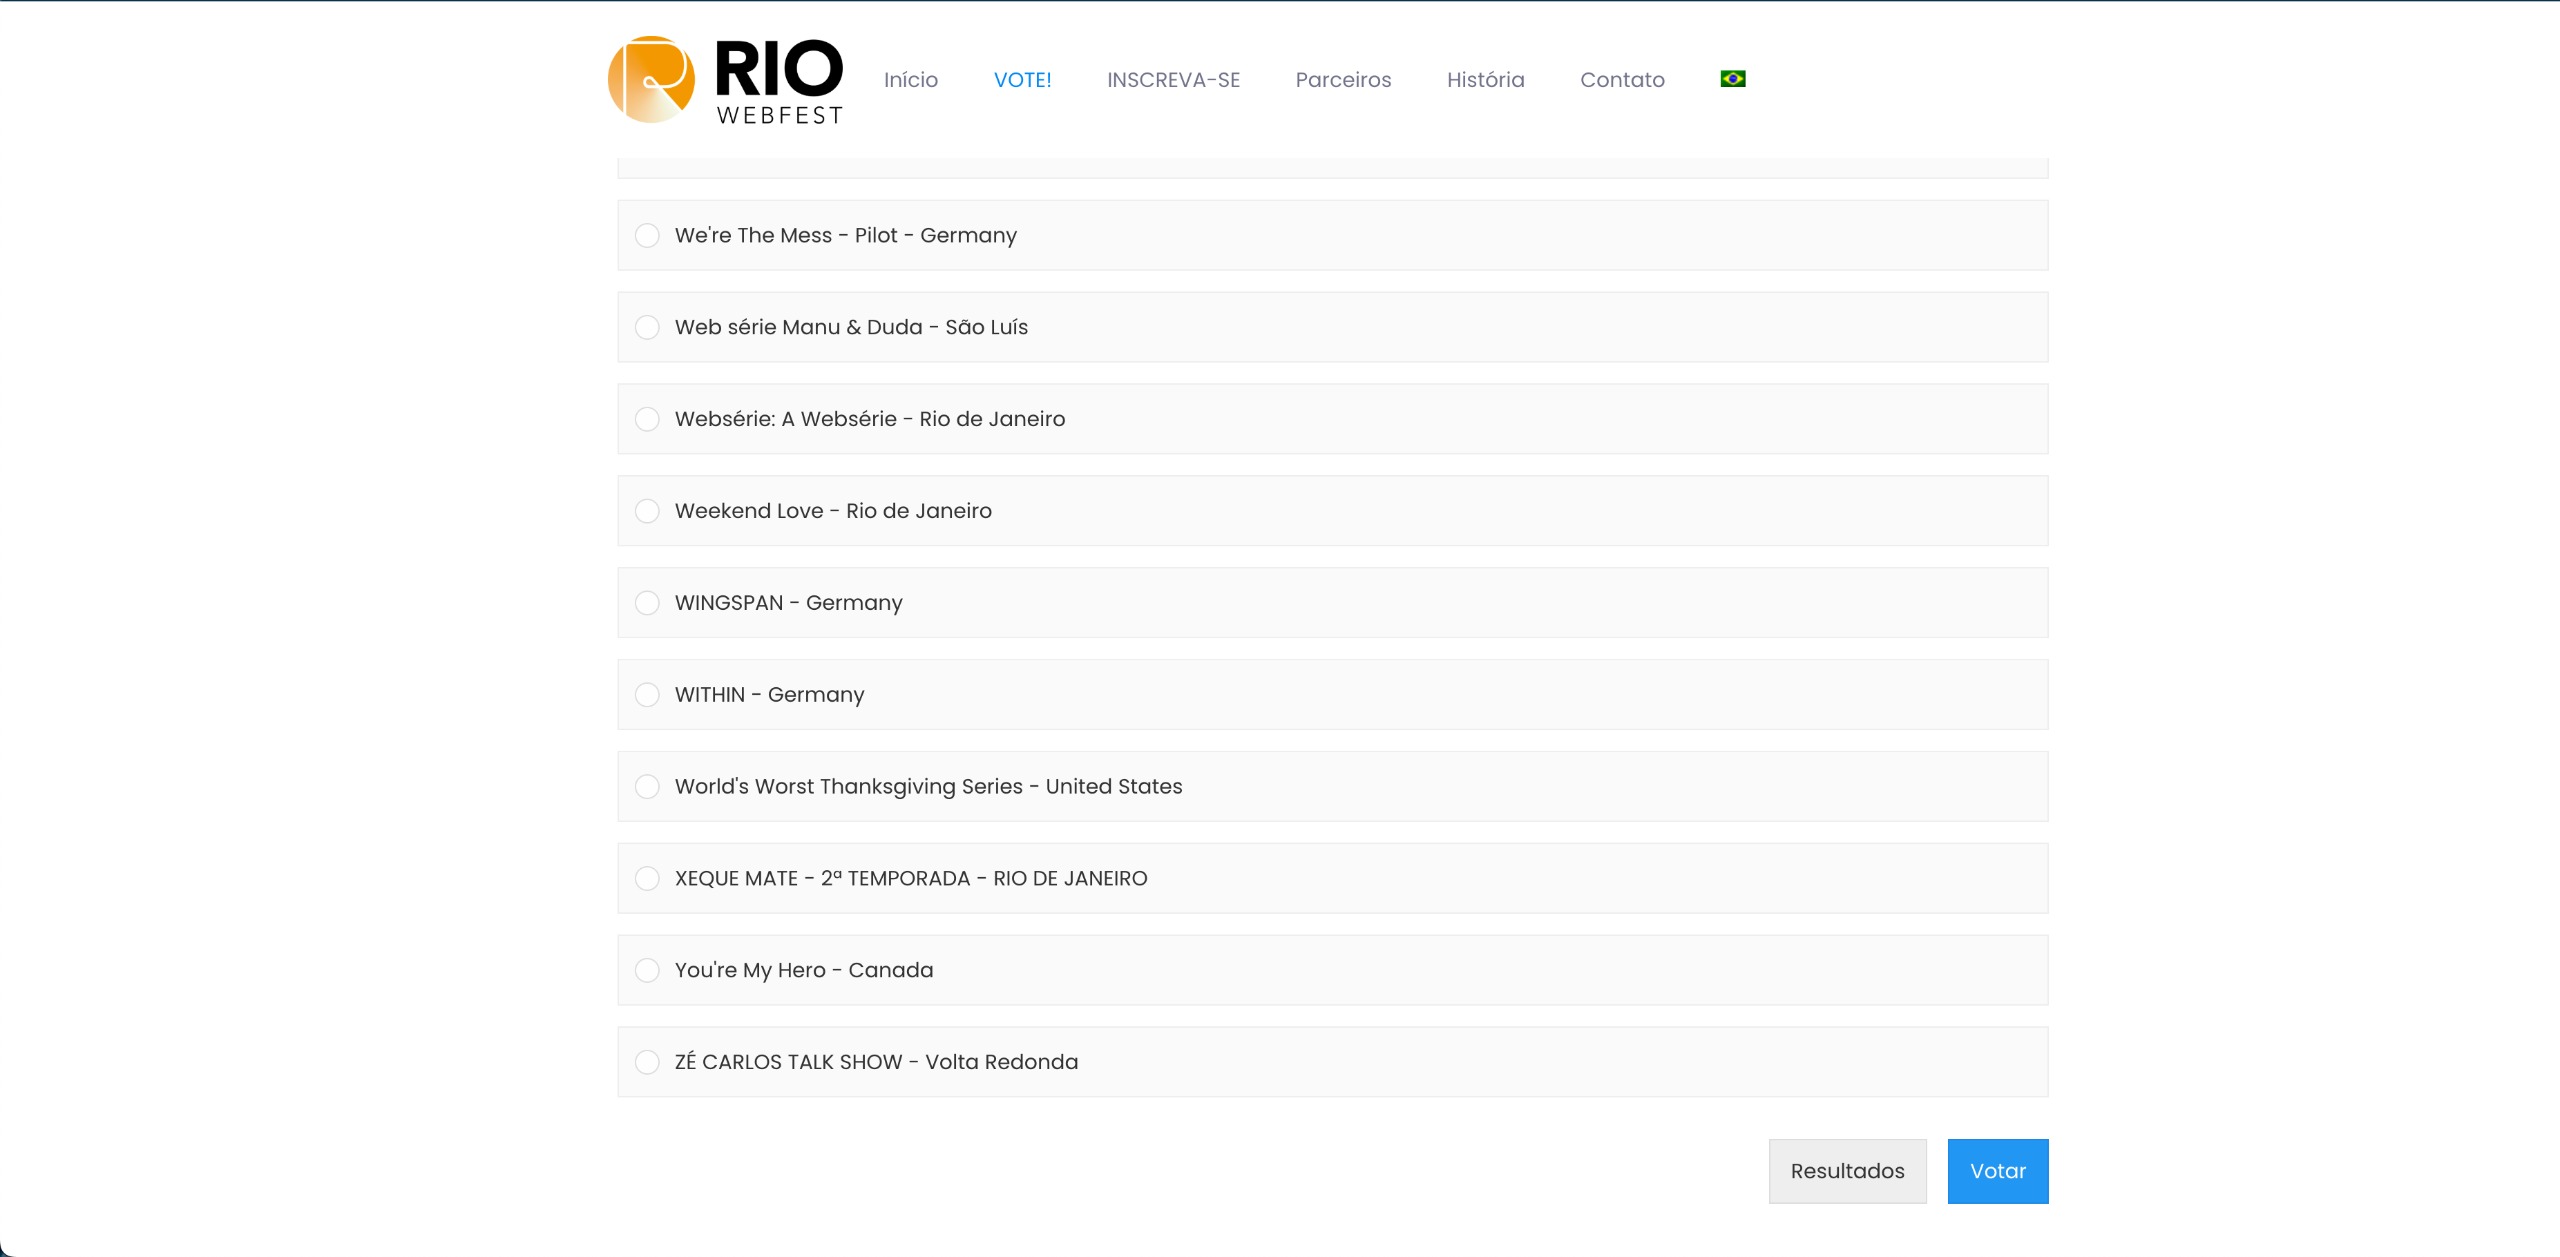The height and width of the screenshot is (1257, 2560).
Task: Choose World's Worst Thanksgiving Series option
Action: click(648, 787)
